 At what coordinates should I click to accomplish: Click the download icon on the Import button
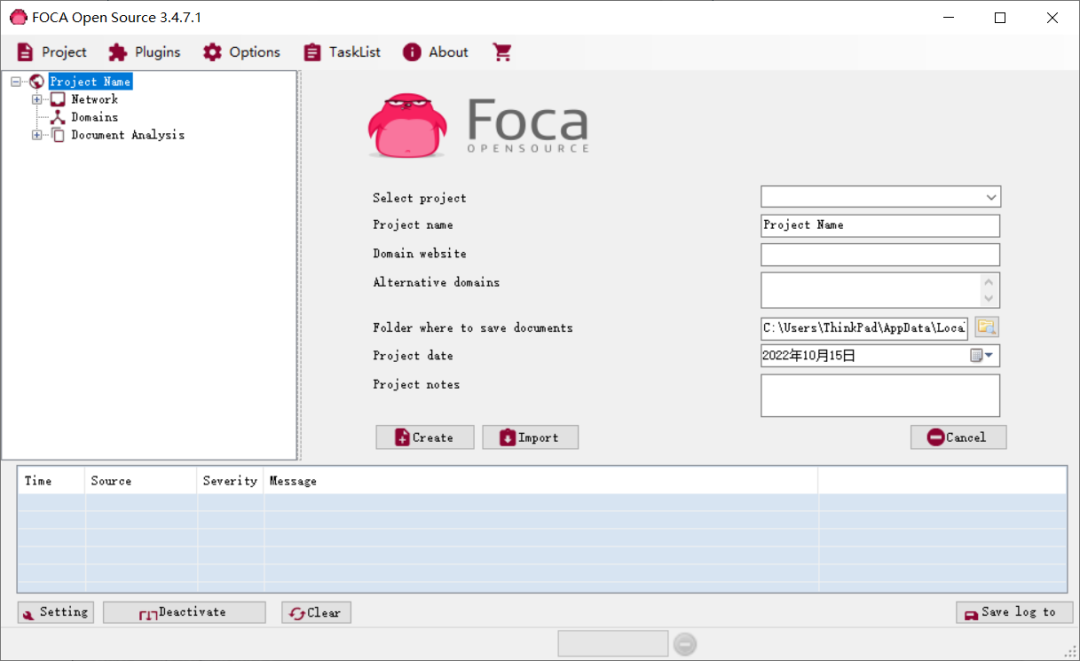[508, 437]
